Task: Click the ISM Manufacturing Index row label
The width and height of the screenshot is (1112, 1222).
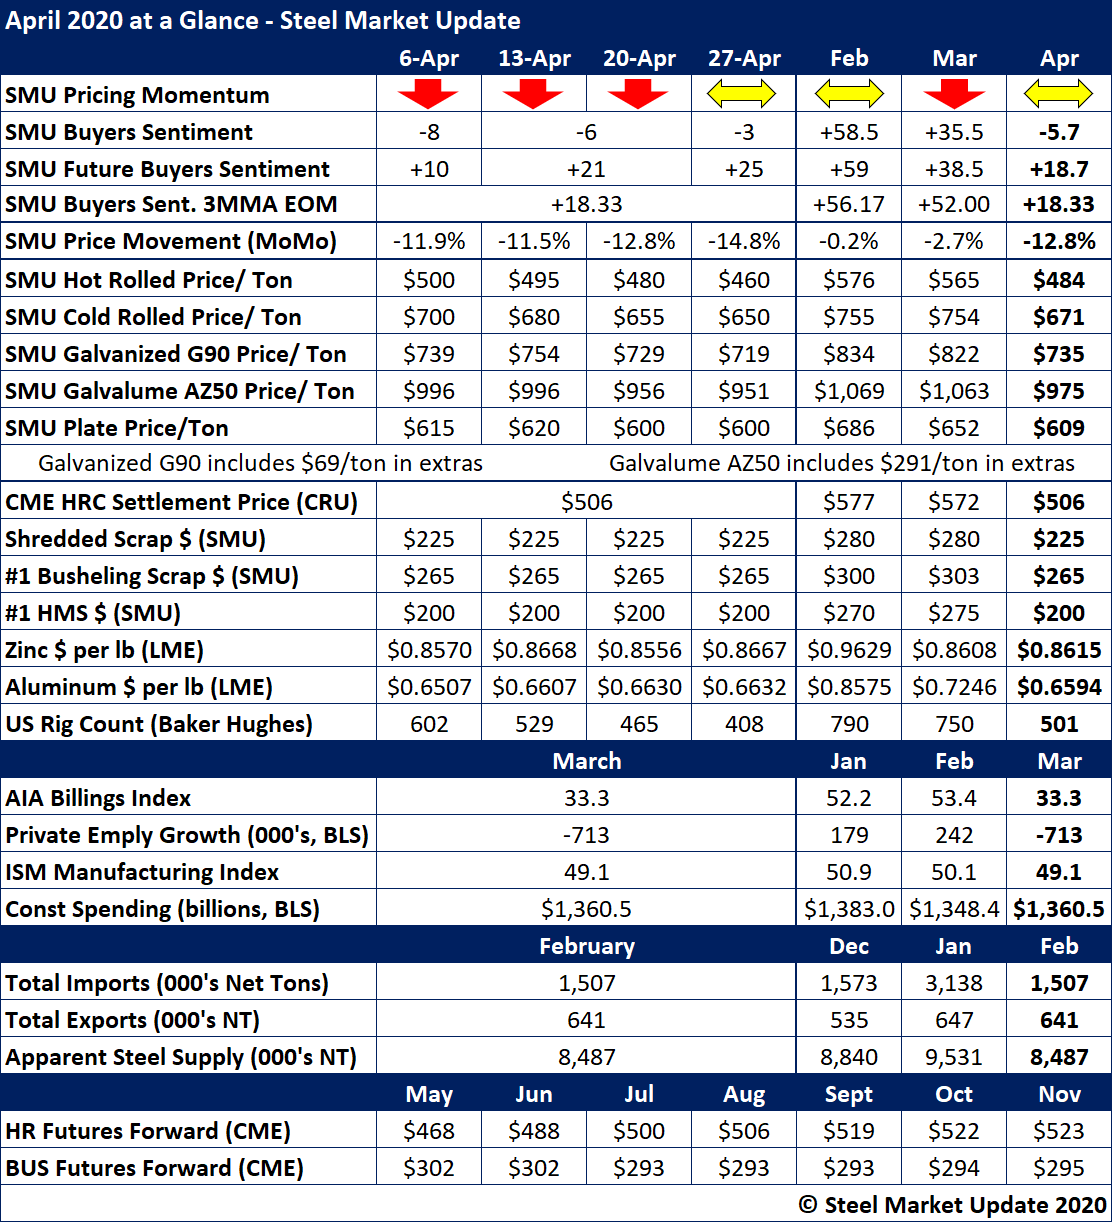Action: point(142,872)
